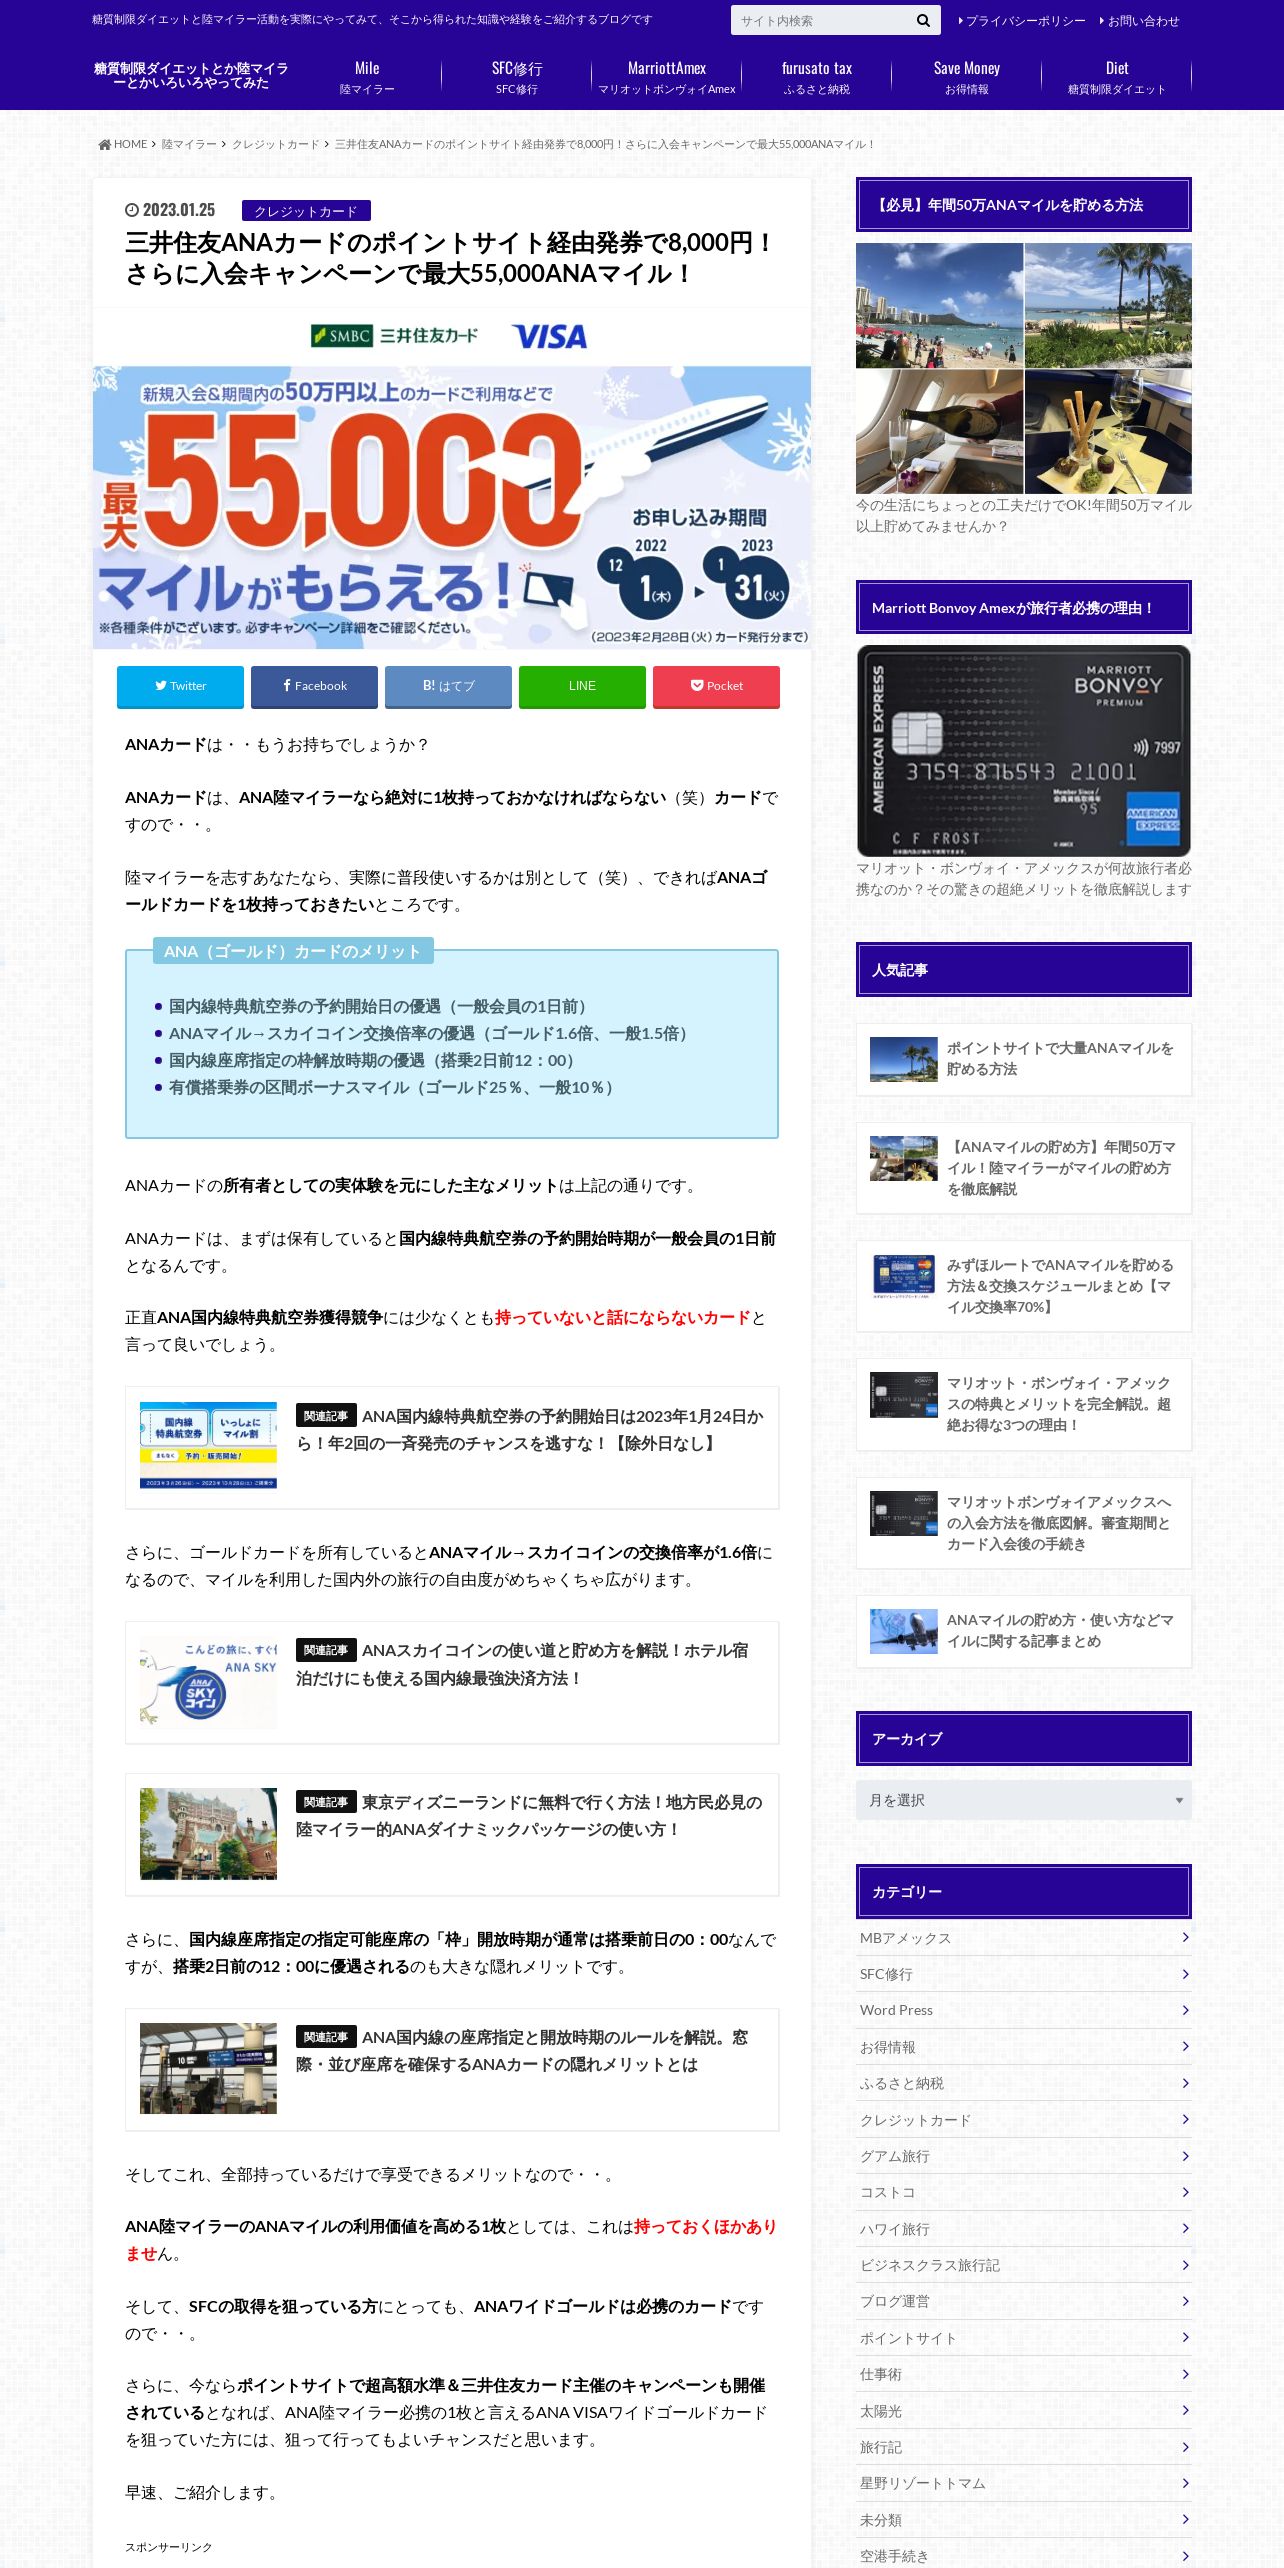This screenshot has height=2568, width=1284.
Task: Click the Marriott Bonvoy Amex card image
Action: (1023, 751)
